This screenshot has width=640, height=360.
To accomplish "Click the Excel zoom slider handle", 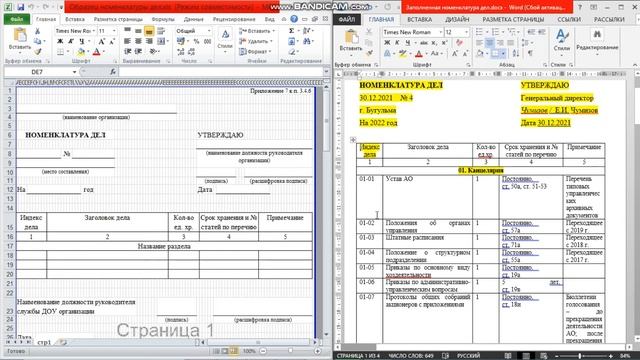I will [290, 351].
